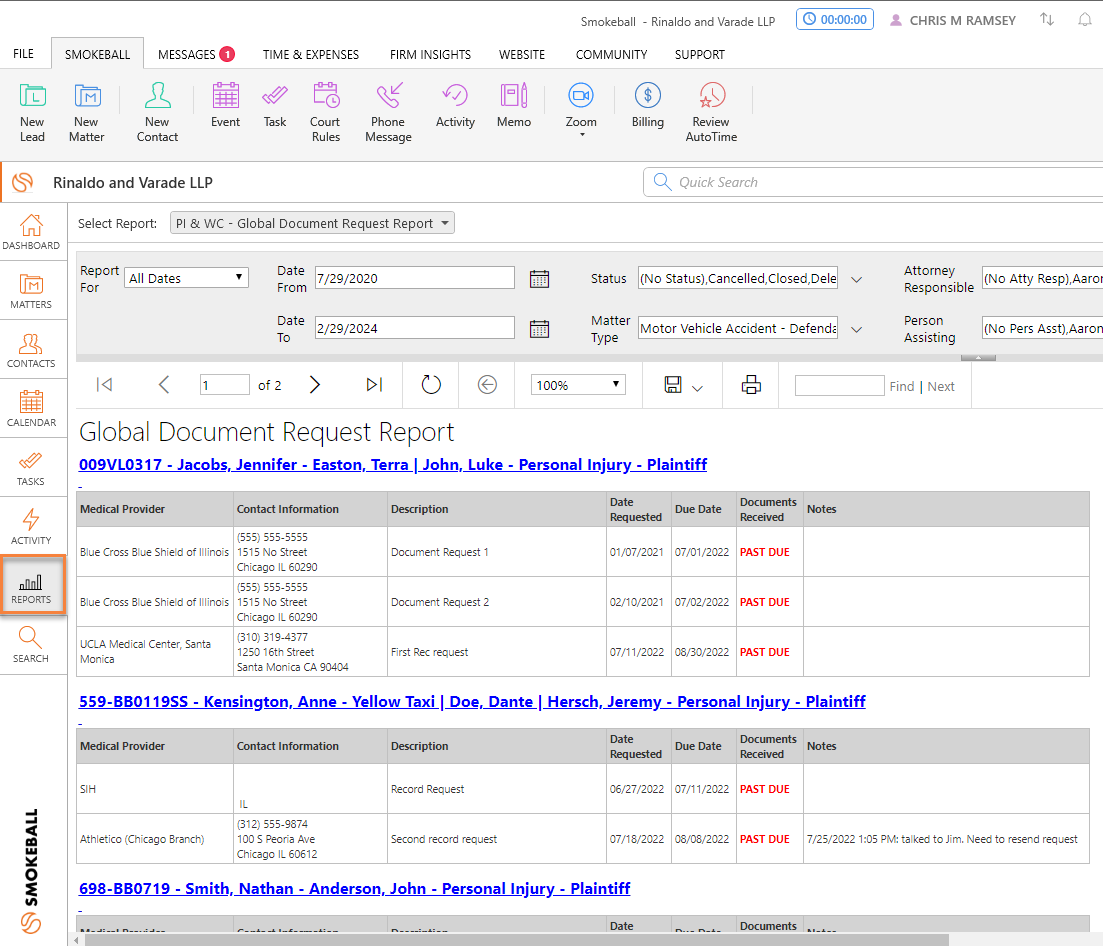Switch to SMOKEBALL tab

(x=97, y=54)
